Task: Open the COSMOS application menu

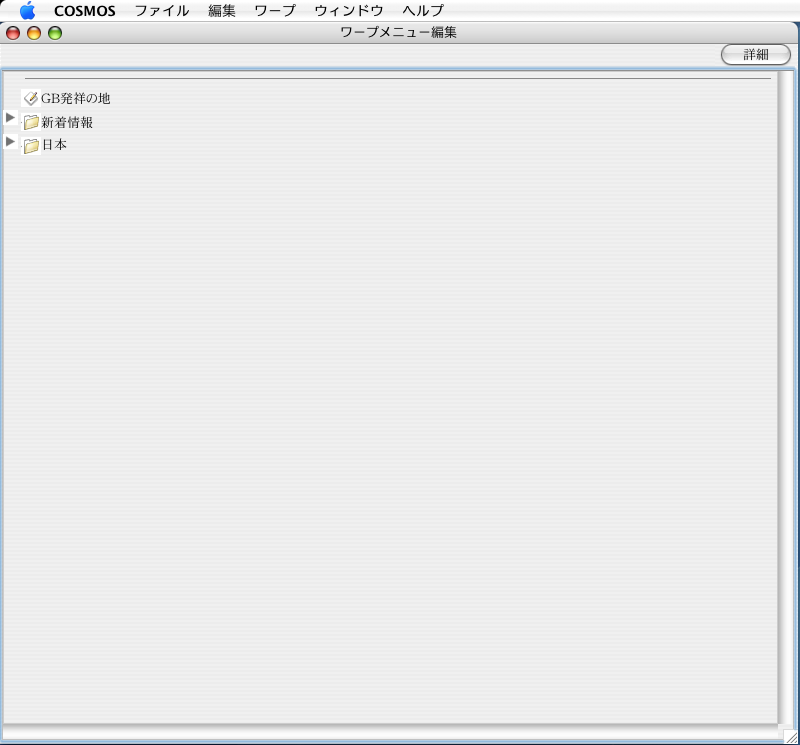Action: (85, 11)
